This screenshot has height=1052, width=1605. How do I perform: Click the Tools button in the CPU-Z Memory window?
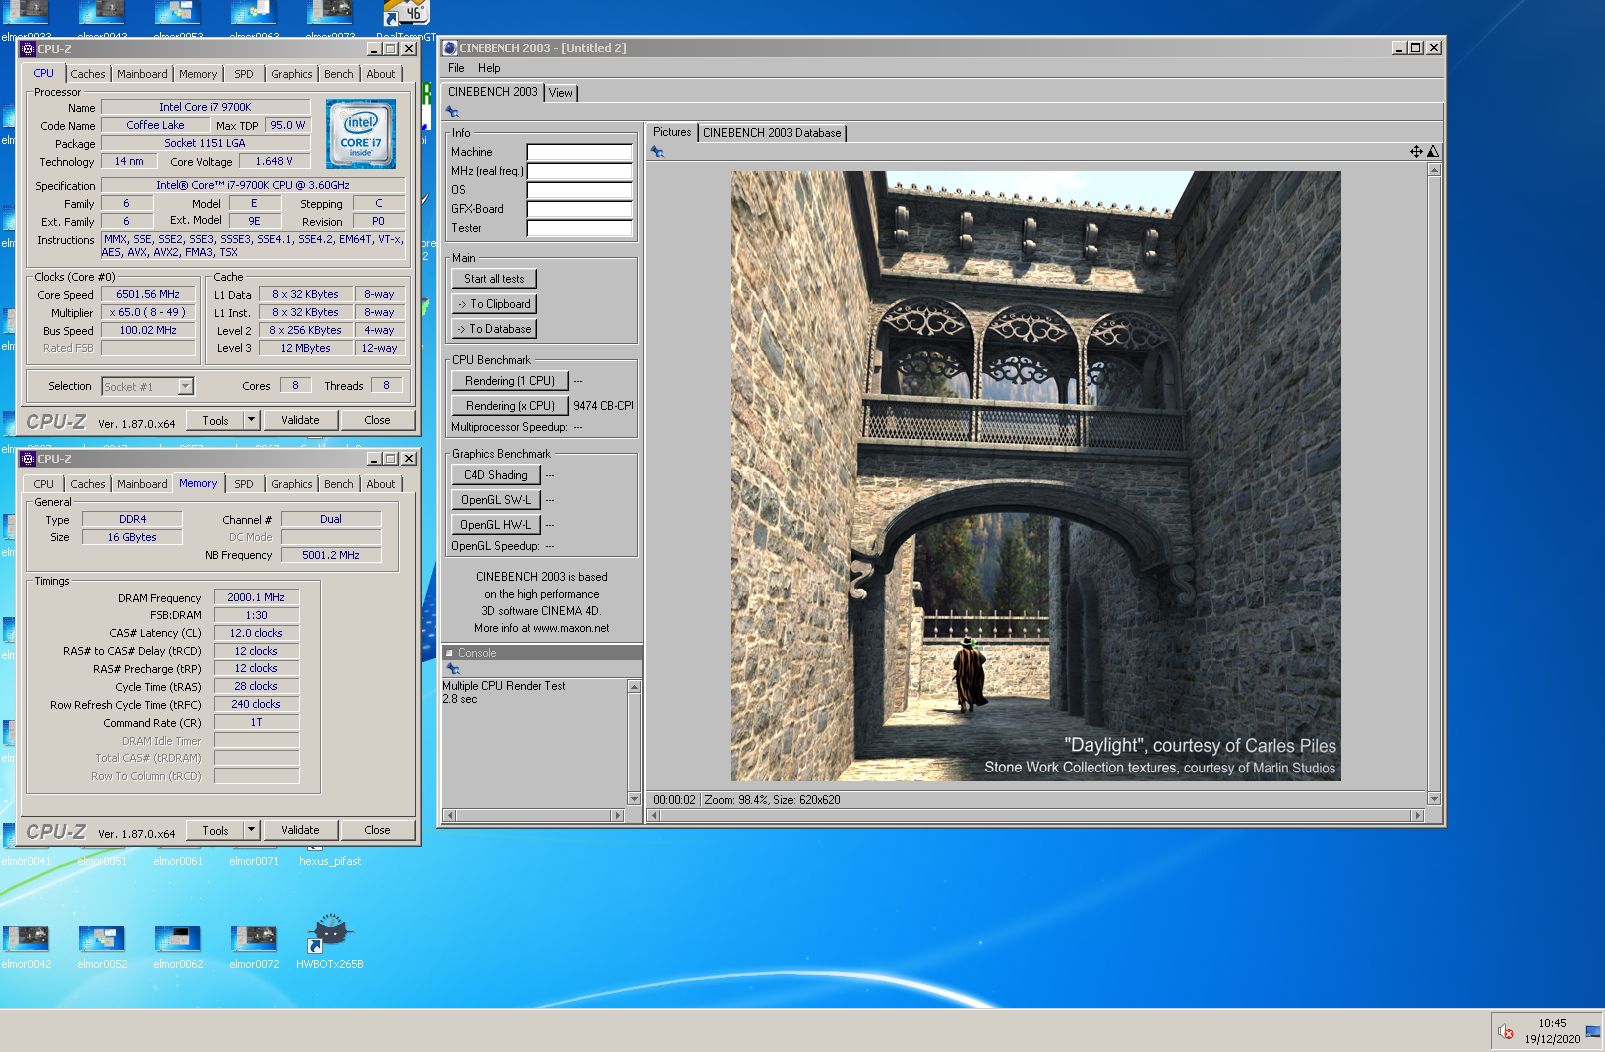point(215,830)
